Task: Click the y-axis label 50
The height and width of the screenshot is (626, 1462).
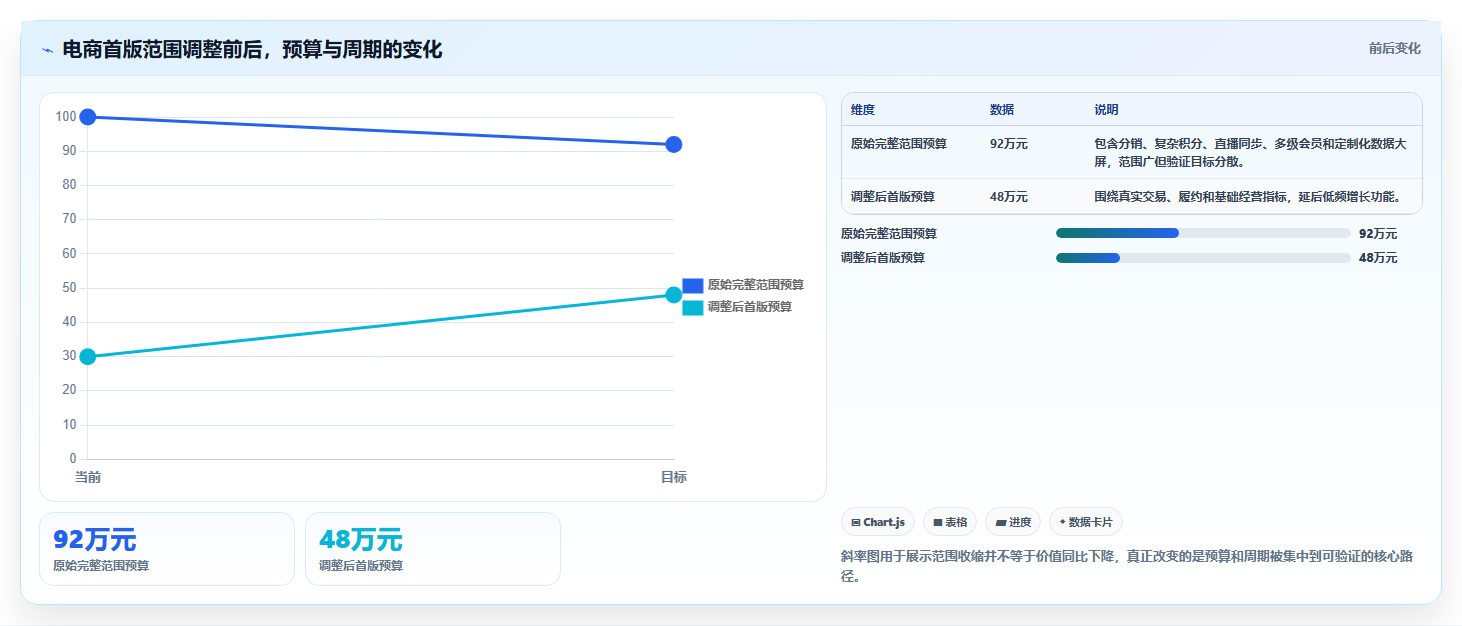Action: (69, 288)
